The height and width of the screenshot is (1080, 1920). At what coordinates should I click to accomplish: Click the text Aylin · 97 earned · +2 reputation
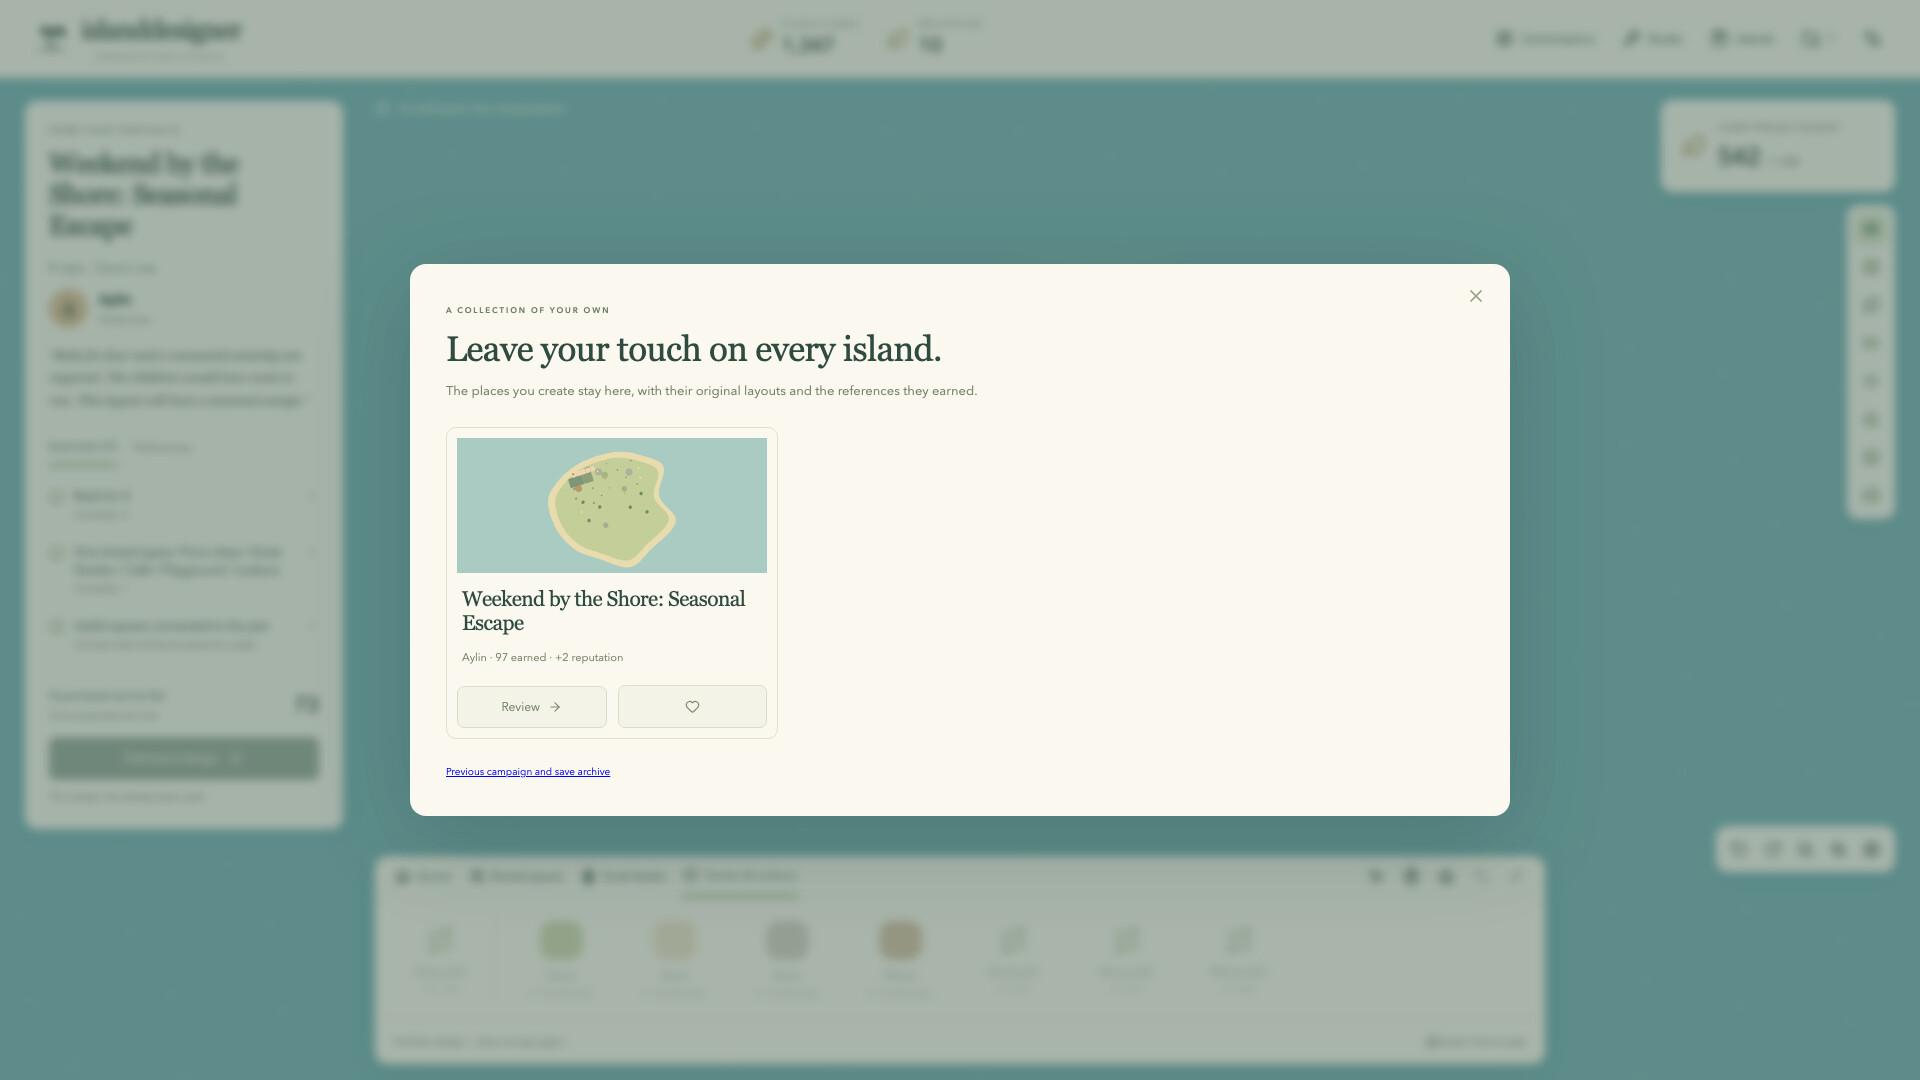click(542, 657)
